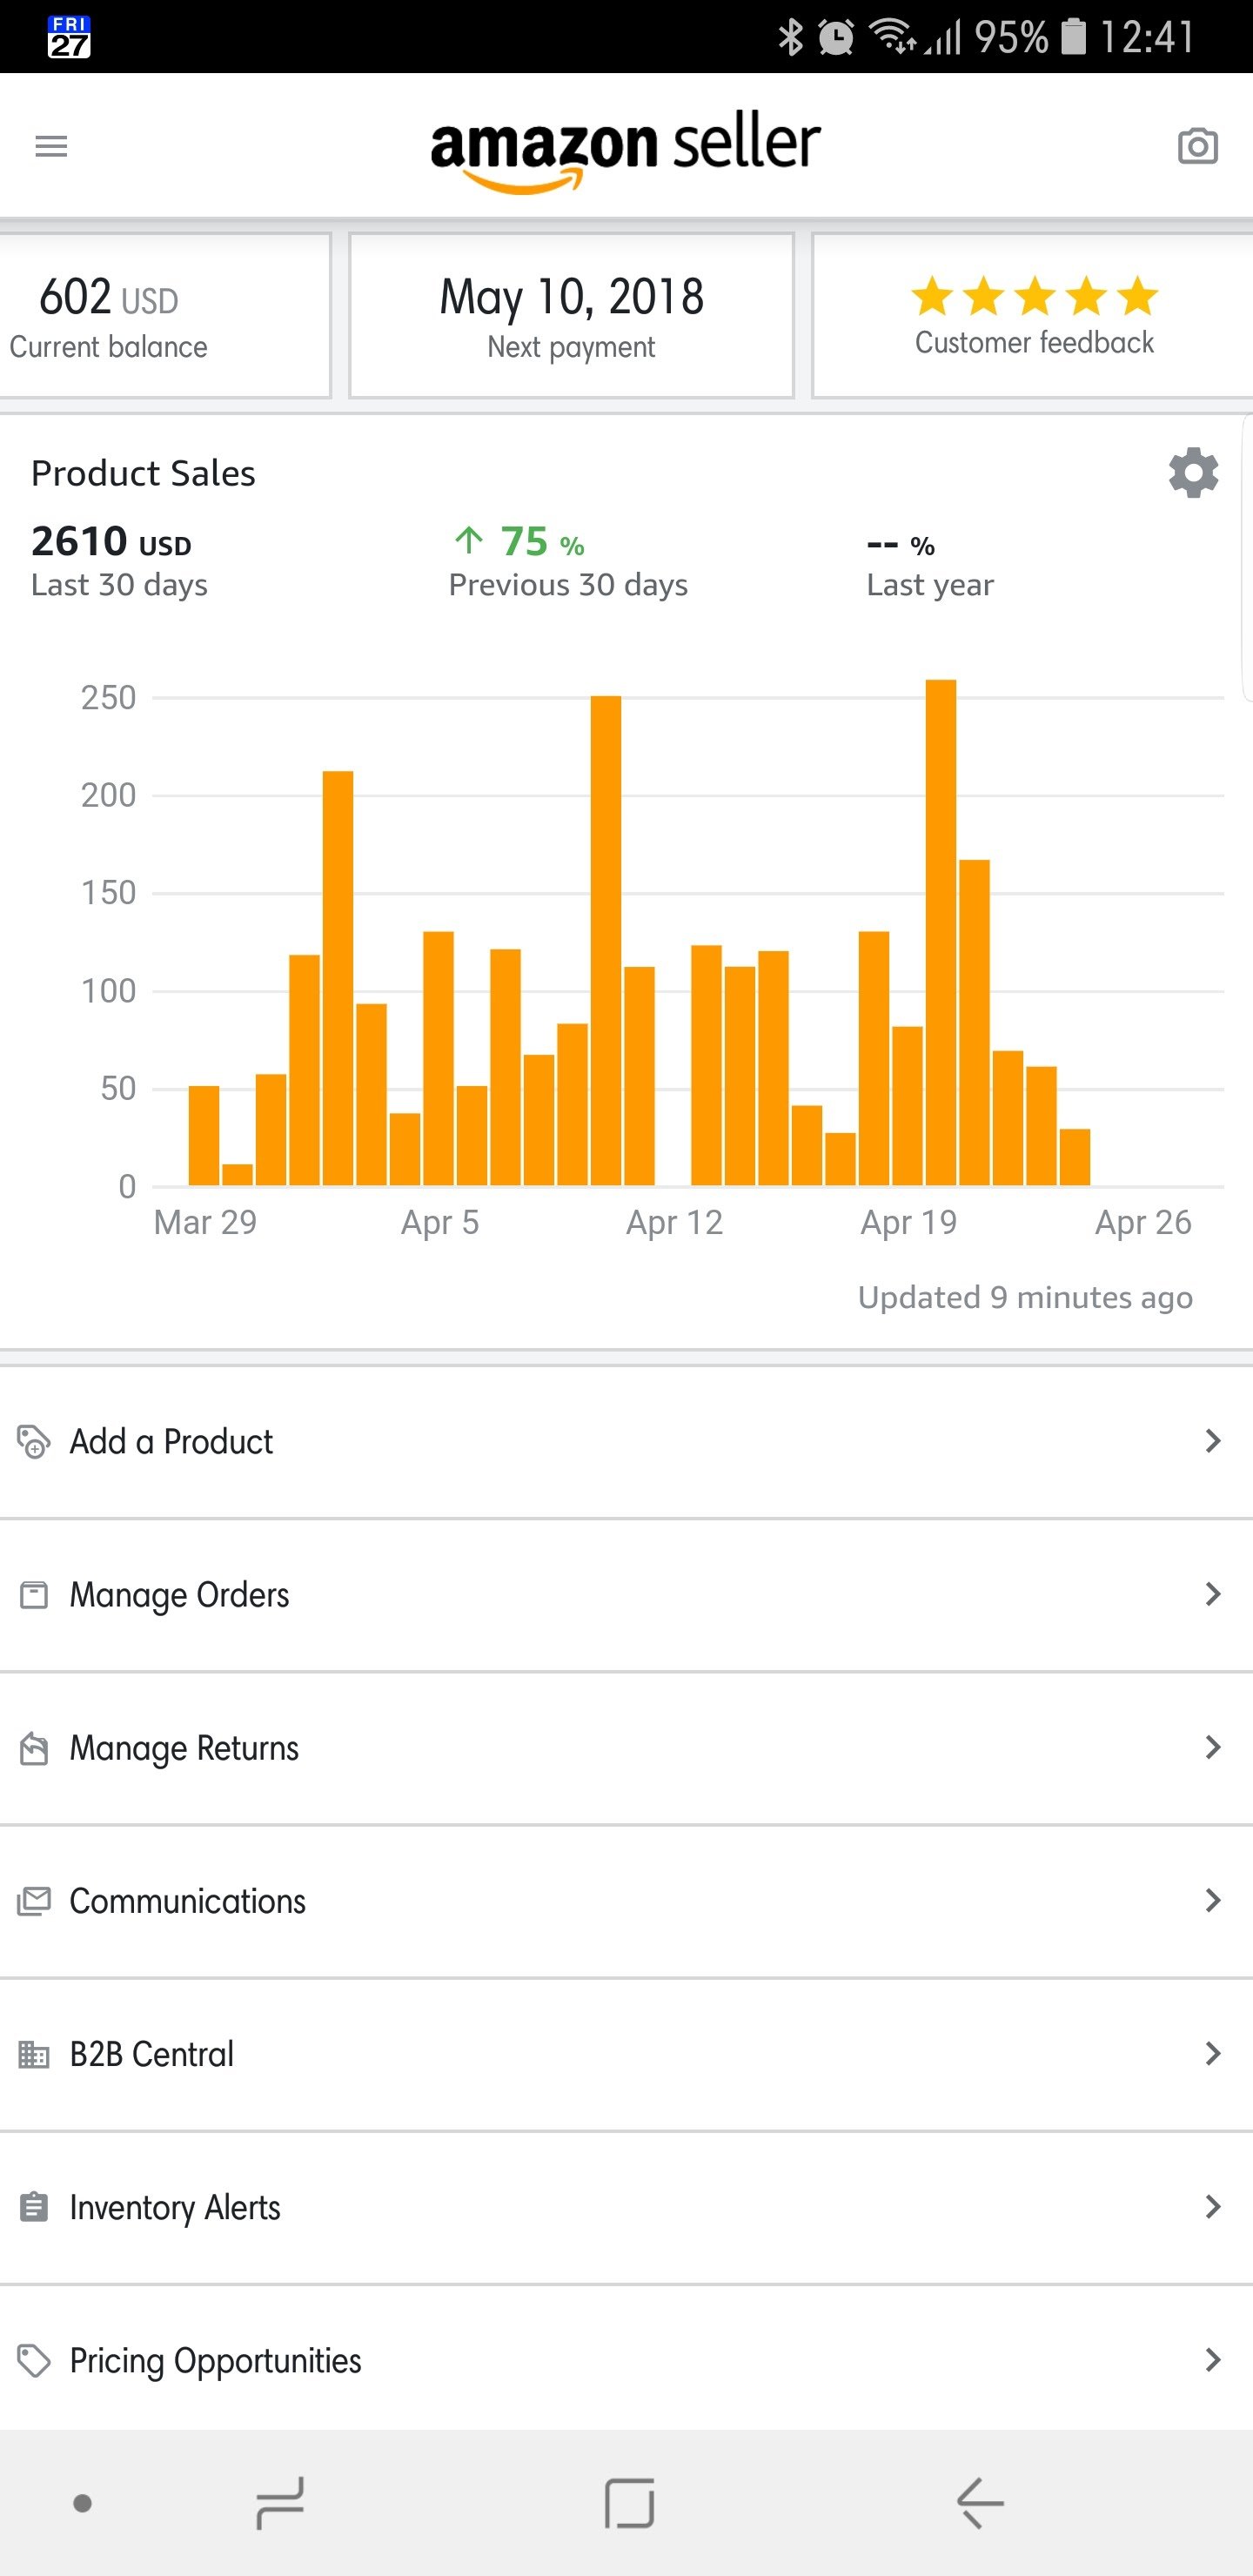
Task: Expand Pricing Opportunities chevron
Action: coord(1213,2360)
